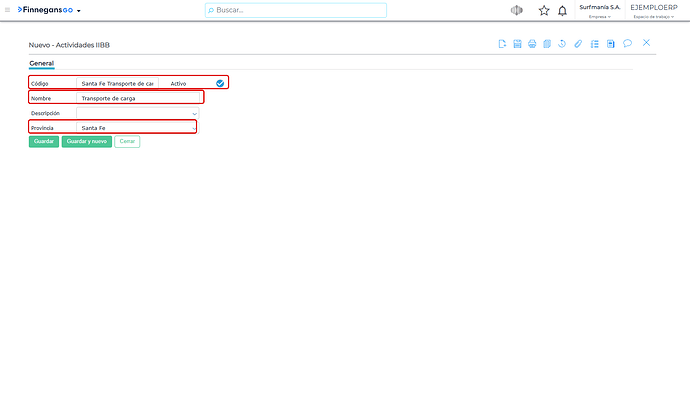
Task: Click the Código input field
Action: point(117,83)
